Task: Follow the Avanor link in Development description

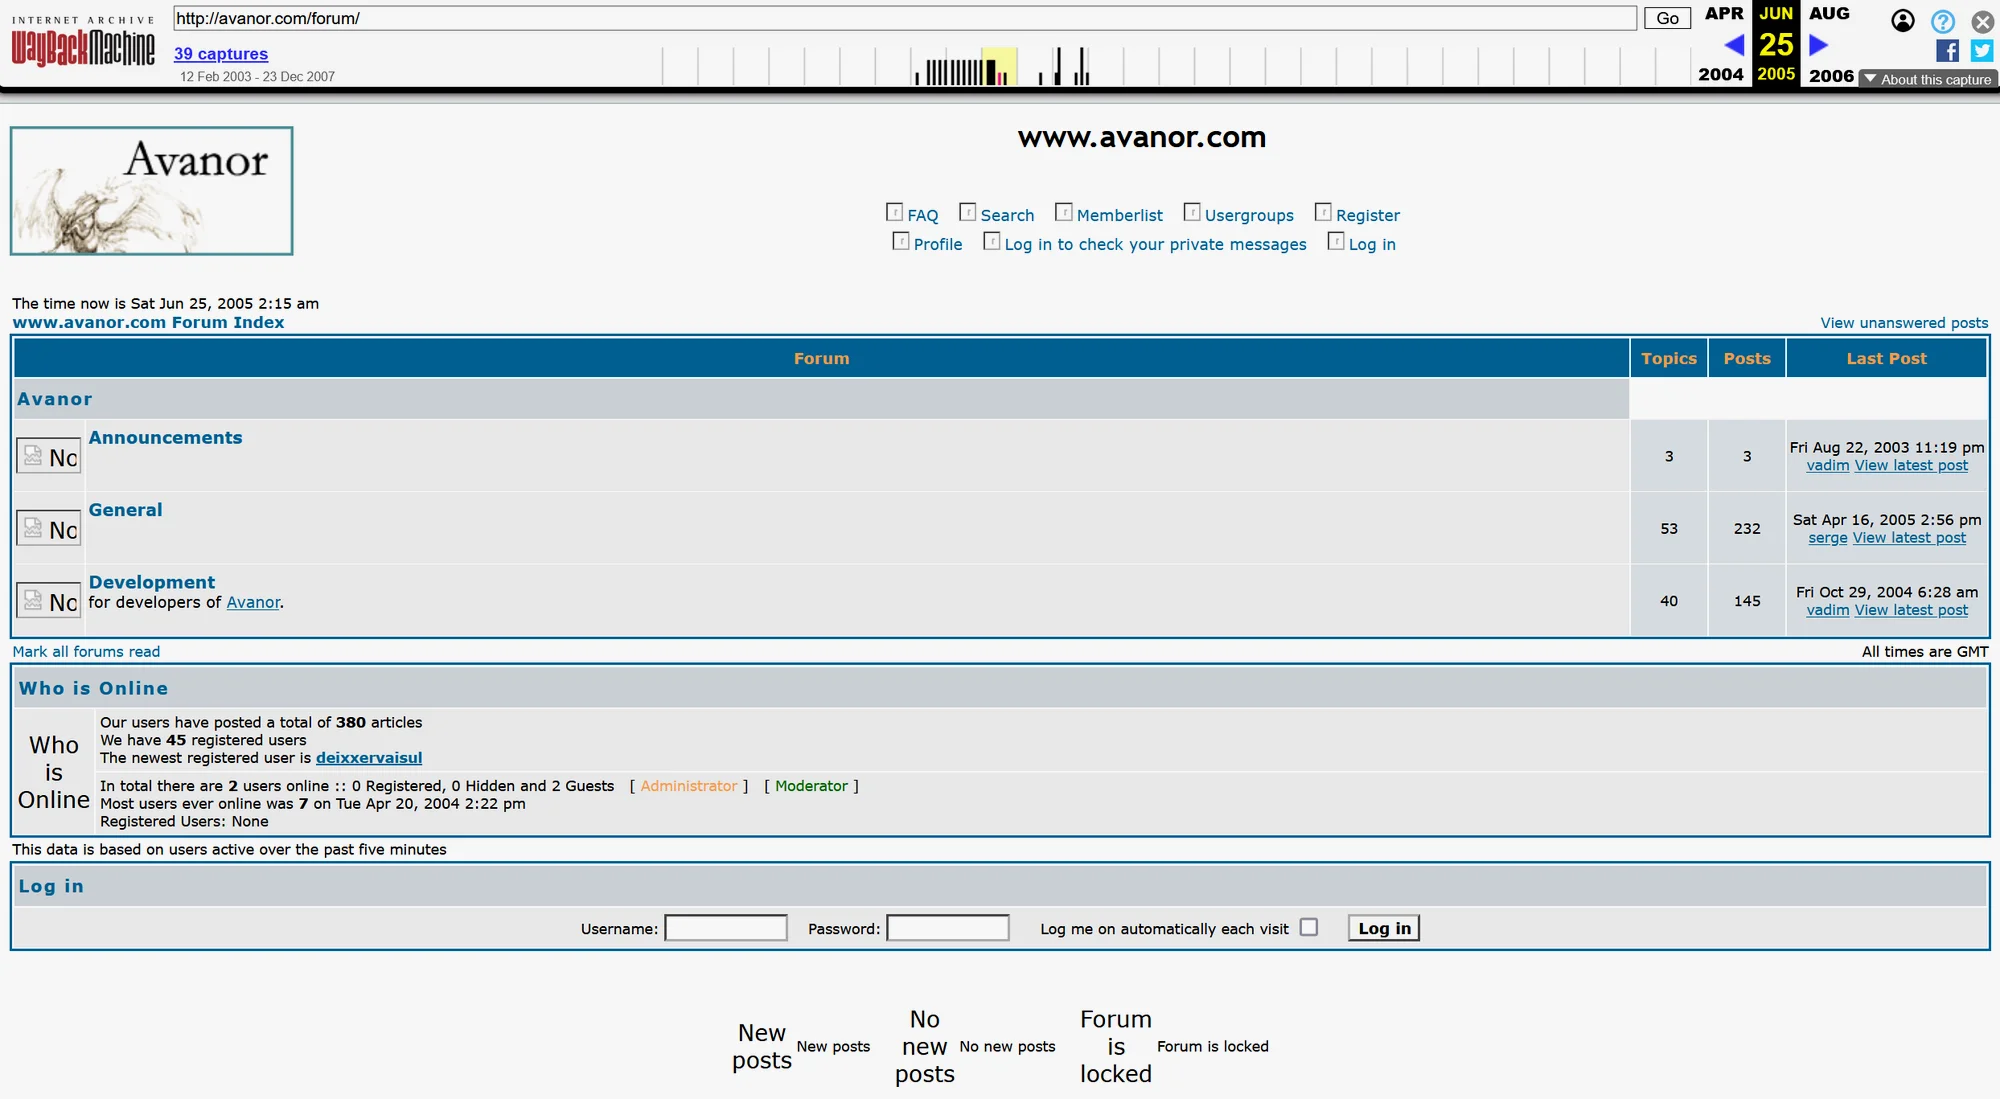Action: 253,602
